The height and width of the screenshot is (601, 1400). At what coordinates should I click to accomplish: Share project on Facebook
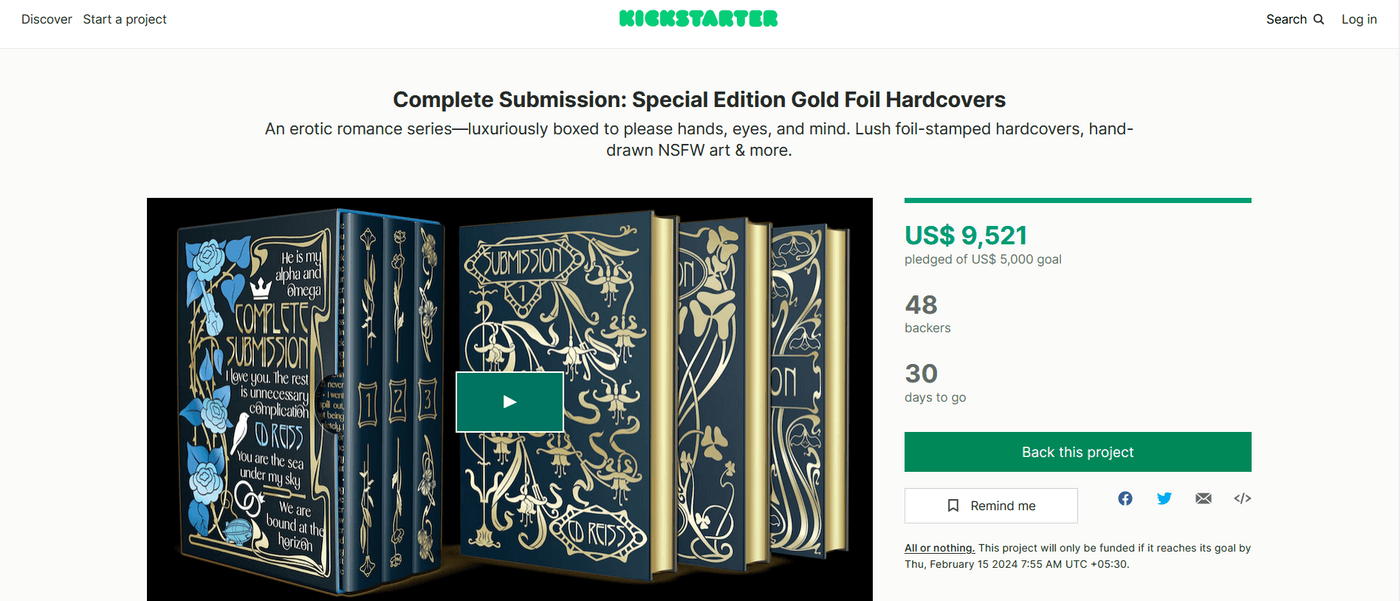[x=1125, y=498]
